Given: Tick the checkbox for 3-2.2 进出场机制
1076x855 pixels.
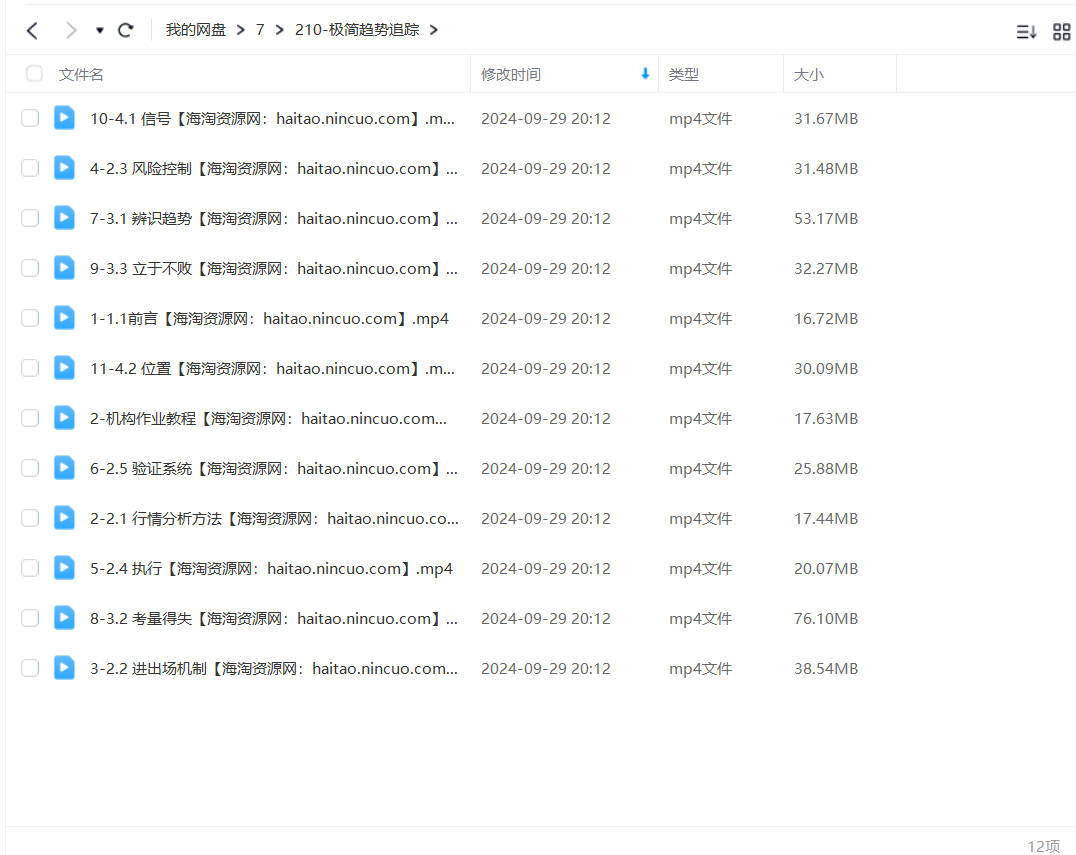Looking at the screenshot, I should [30, 668].
